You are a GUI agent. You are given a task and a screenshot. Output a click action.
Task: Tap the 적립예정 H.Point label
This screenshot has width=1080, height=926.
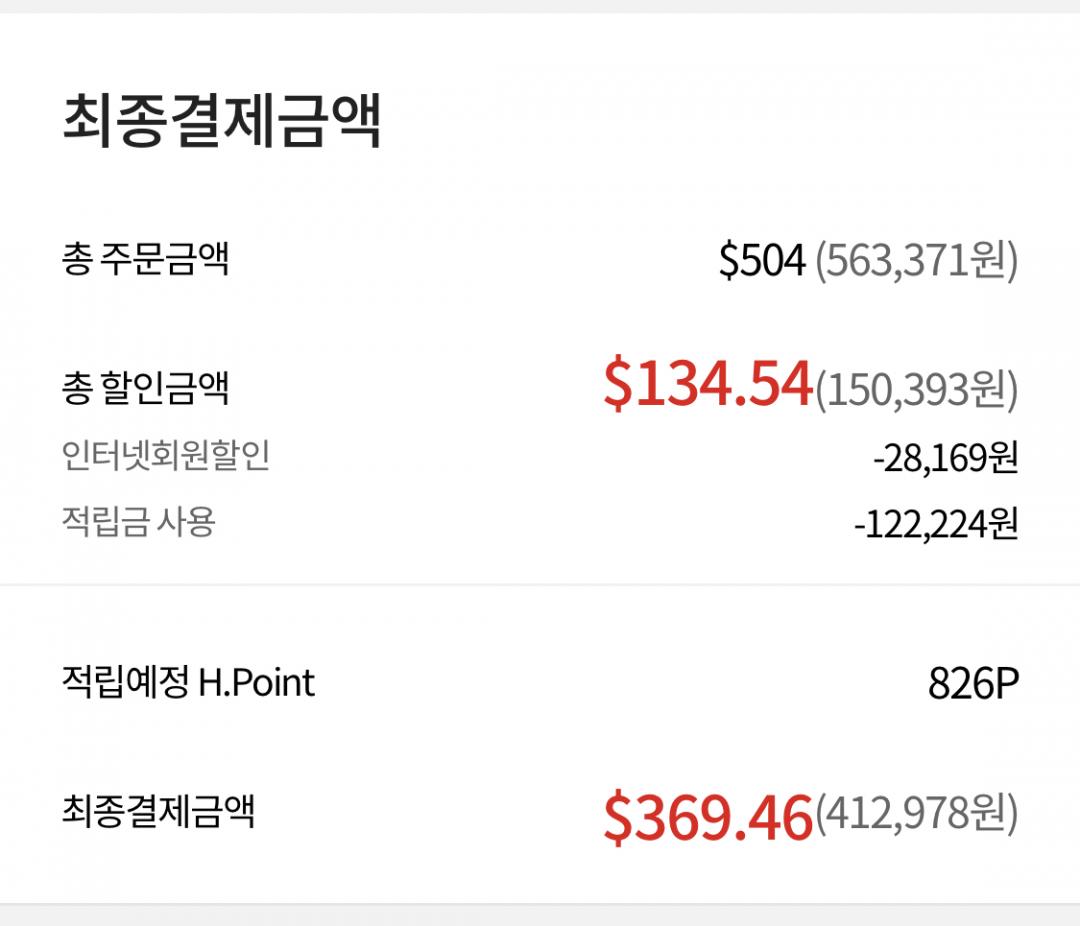coord(188,683)
